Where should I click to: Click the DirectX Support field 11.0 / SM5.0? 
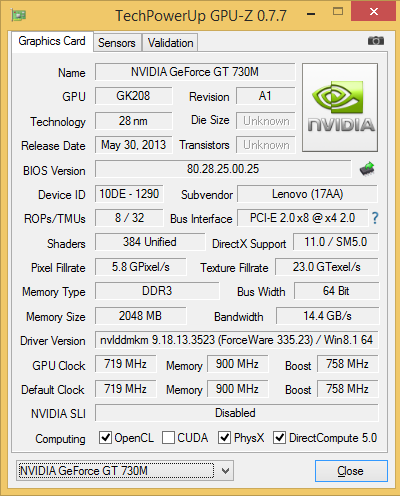336,242
